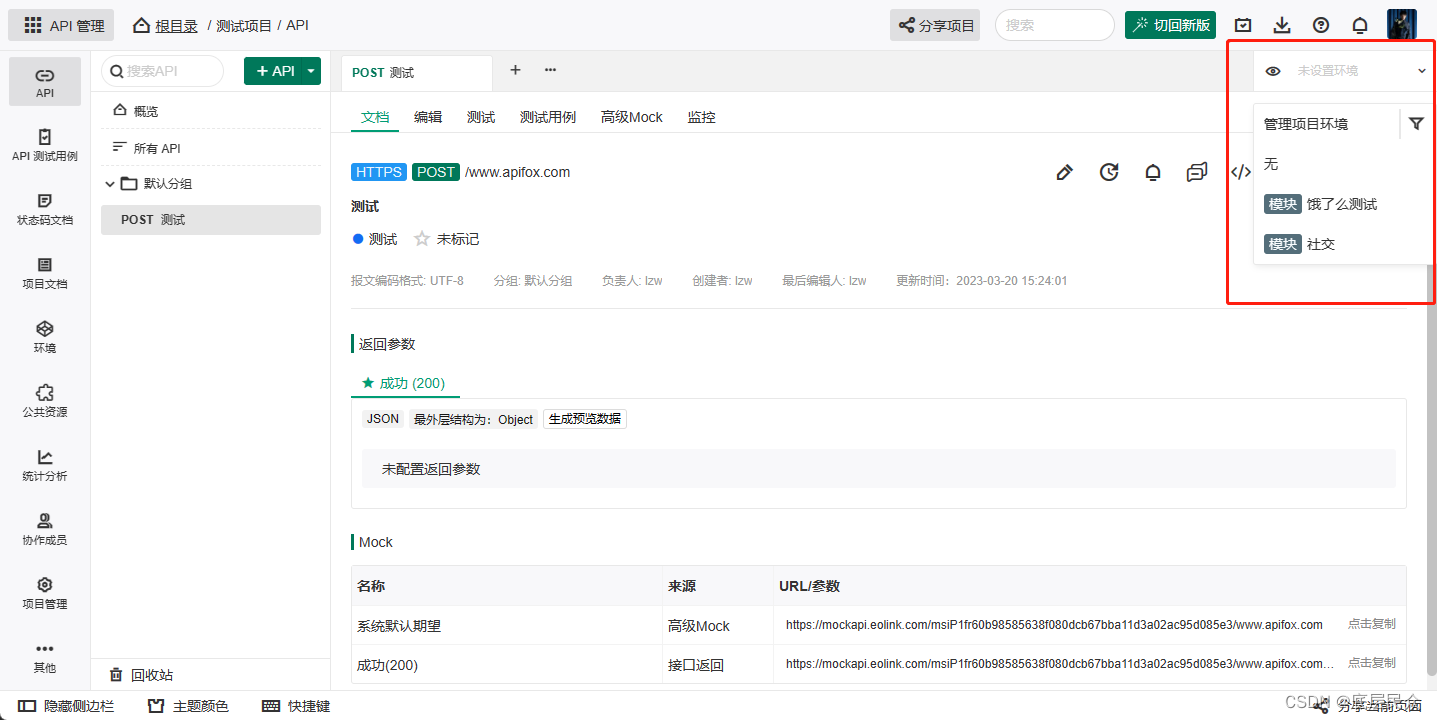The width and height of the screenshot is (1437, 720).
Task: Focus the top 搜索 search box
Action: (1054, 25)
